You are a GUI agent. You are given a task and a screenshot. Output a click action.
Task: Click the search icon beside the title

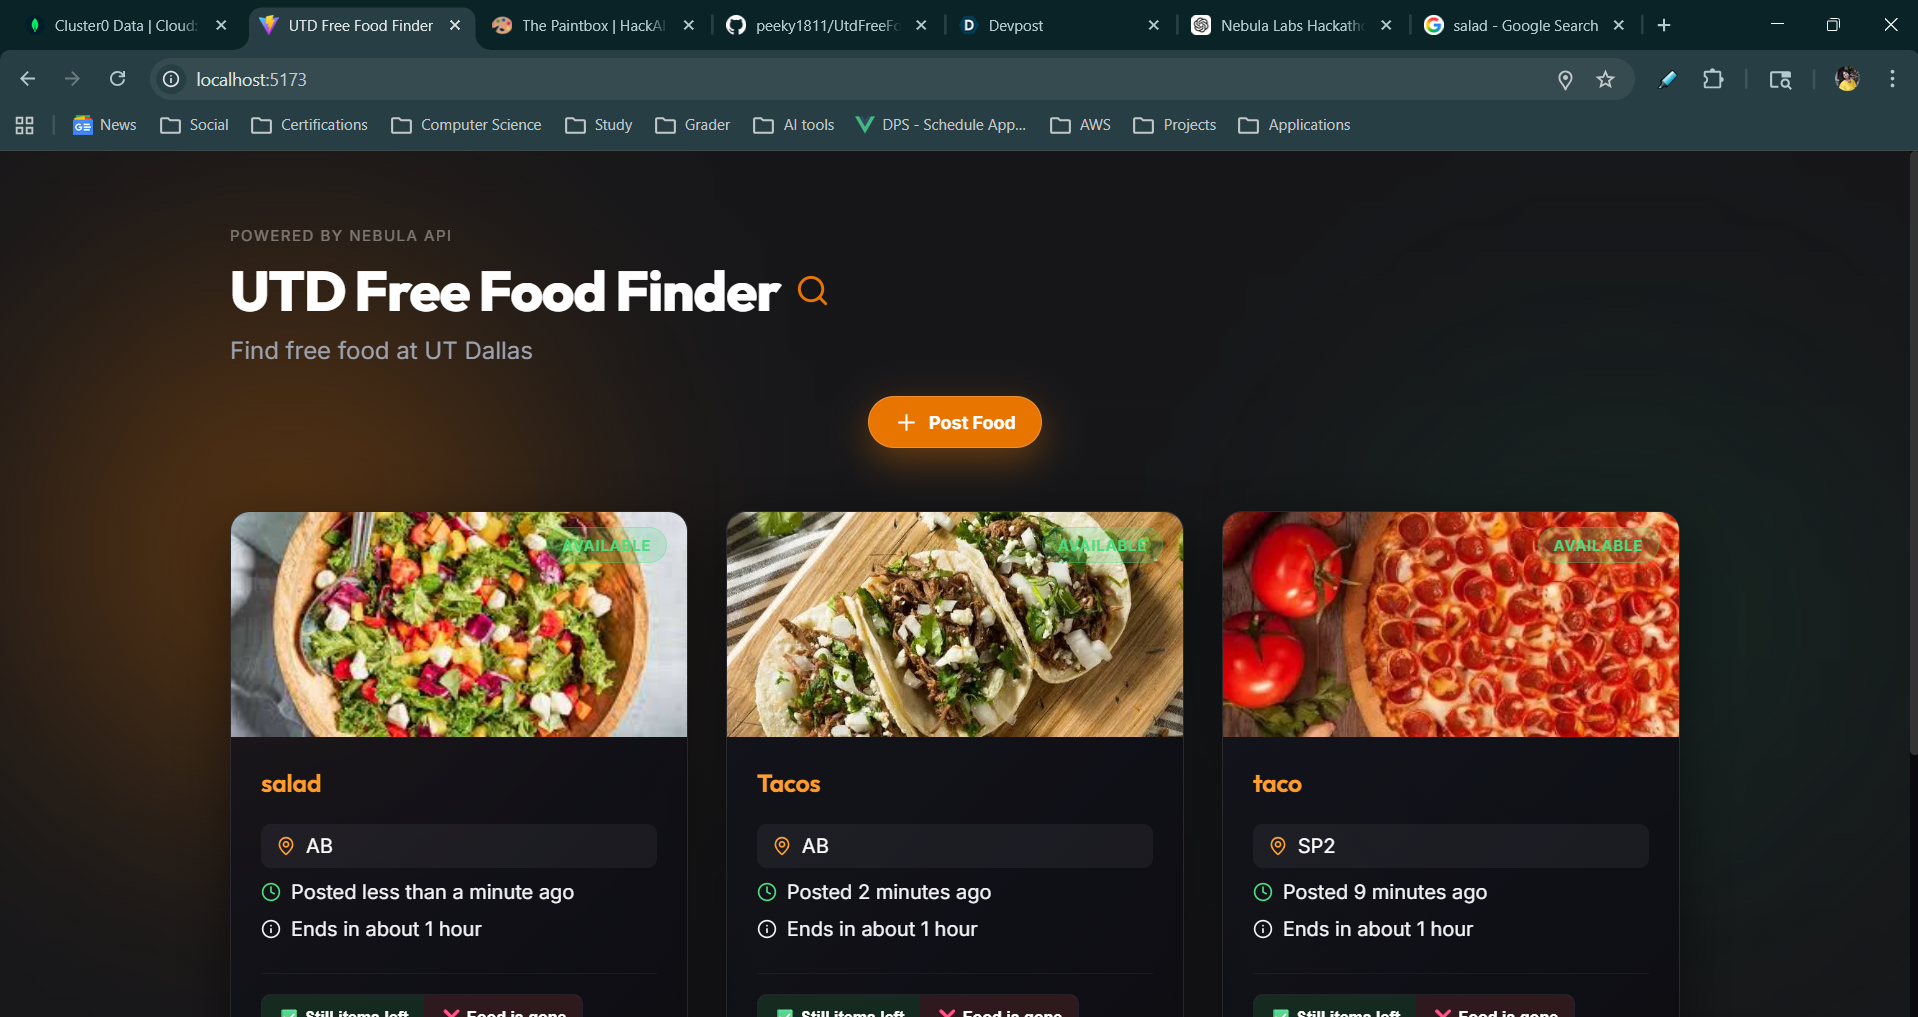[x=812, y=291]
